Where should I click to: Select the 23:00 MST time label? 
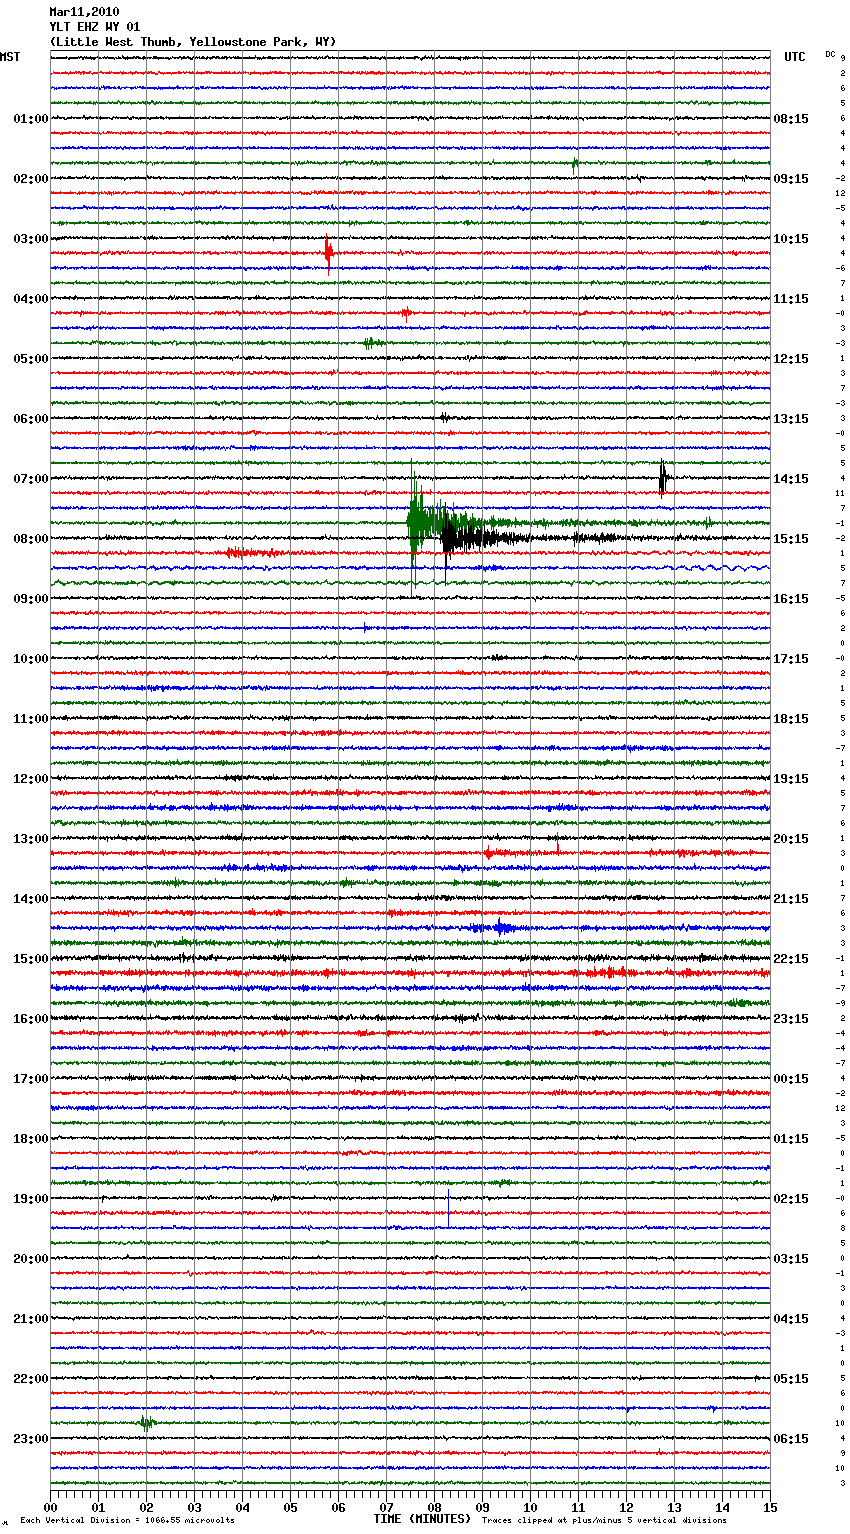click(x=31, y=1439)
